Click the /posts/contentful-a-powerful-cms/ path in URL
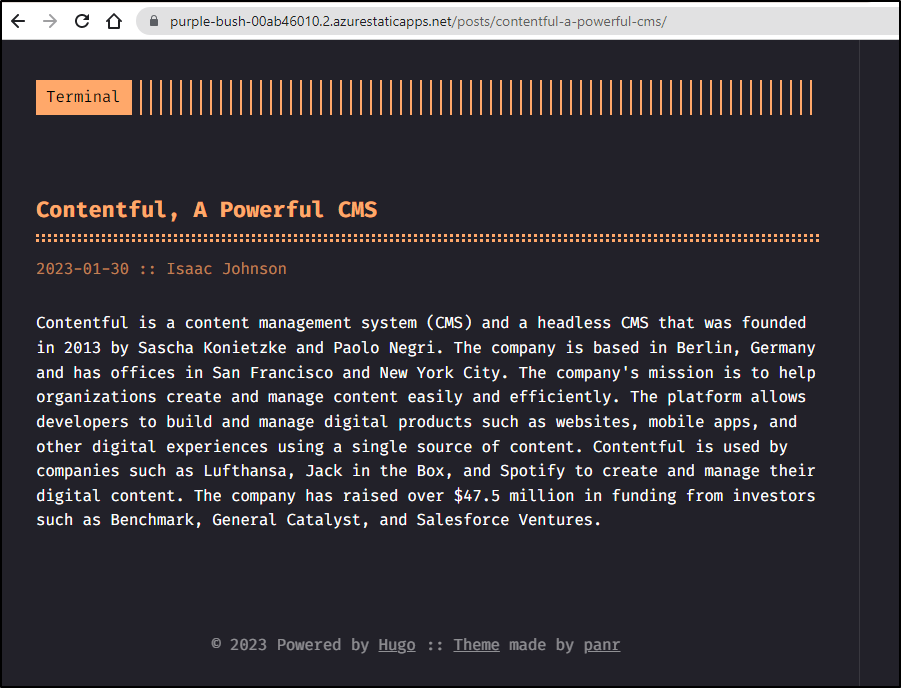Viewport: 901px width, 688px height. (560, 21)
